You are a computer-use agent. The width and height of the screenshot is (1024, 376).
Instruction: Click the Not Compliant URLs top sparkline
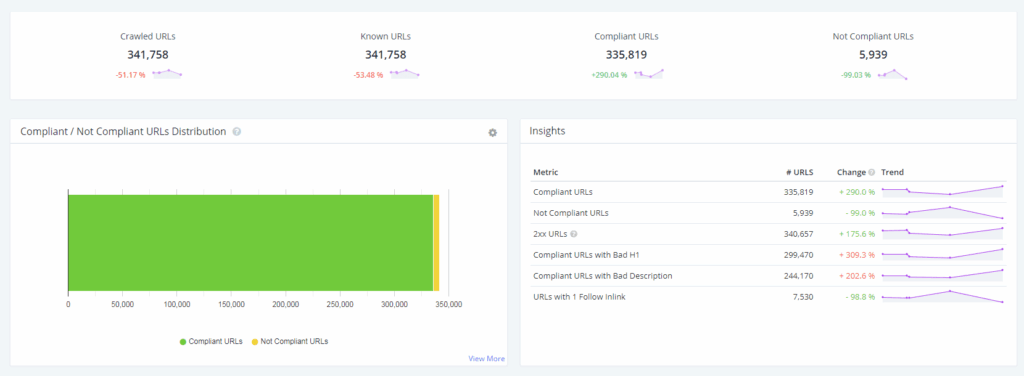(x=892, y=74)
